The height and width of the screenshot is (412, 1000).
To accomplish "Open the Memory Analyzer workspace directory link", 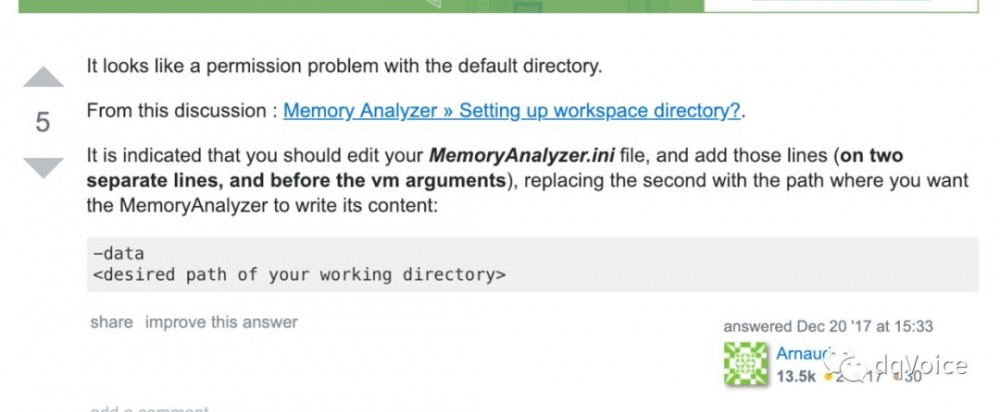I will (511, 111).
